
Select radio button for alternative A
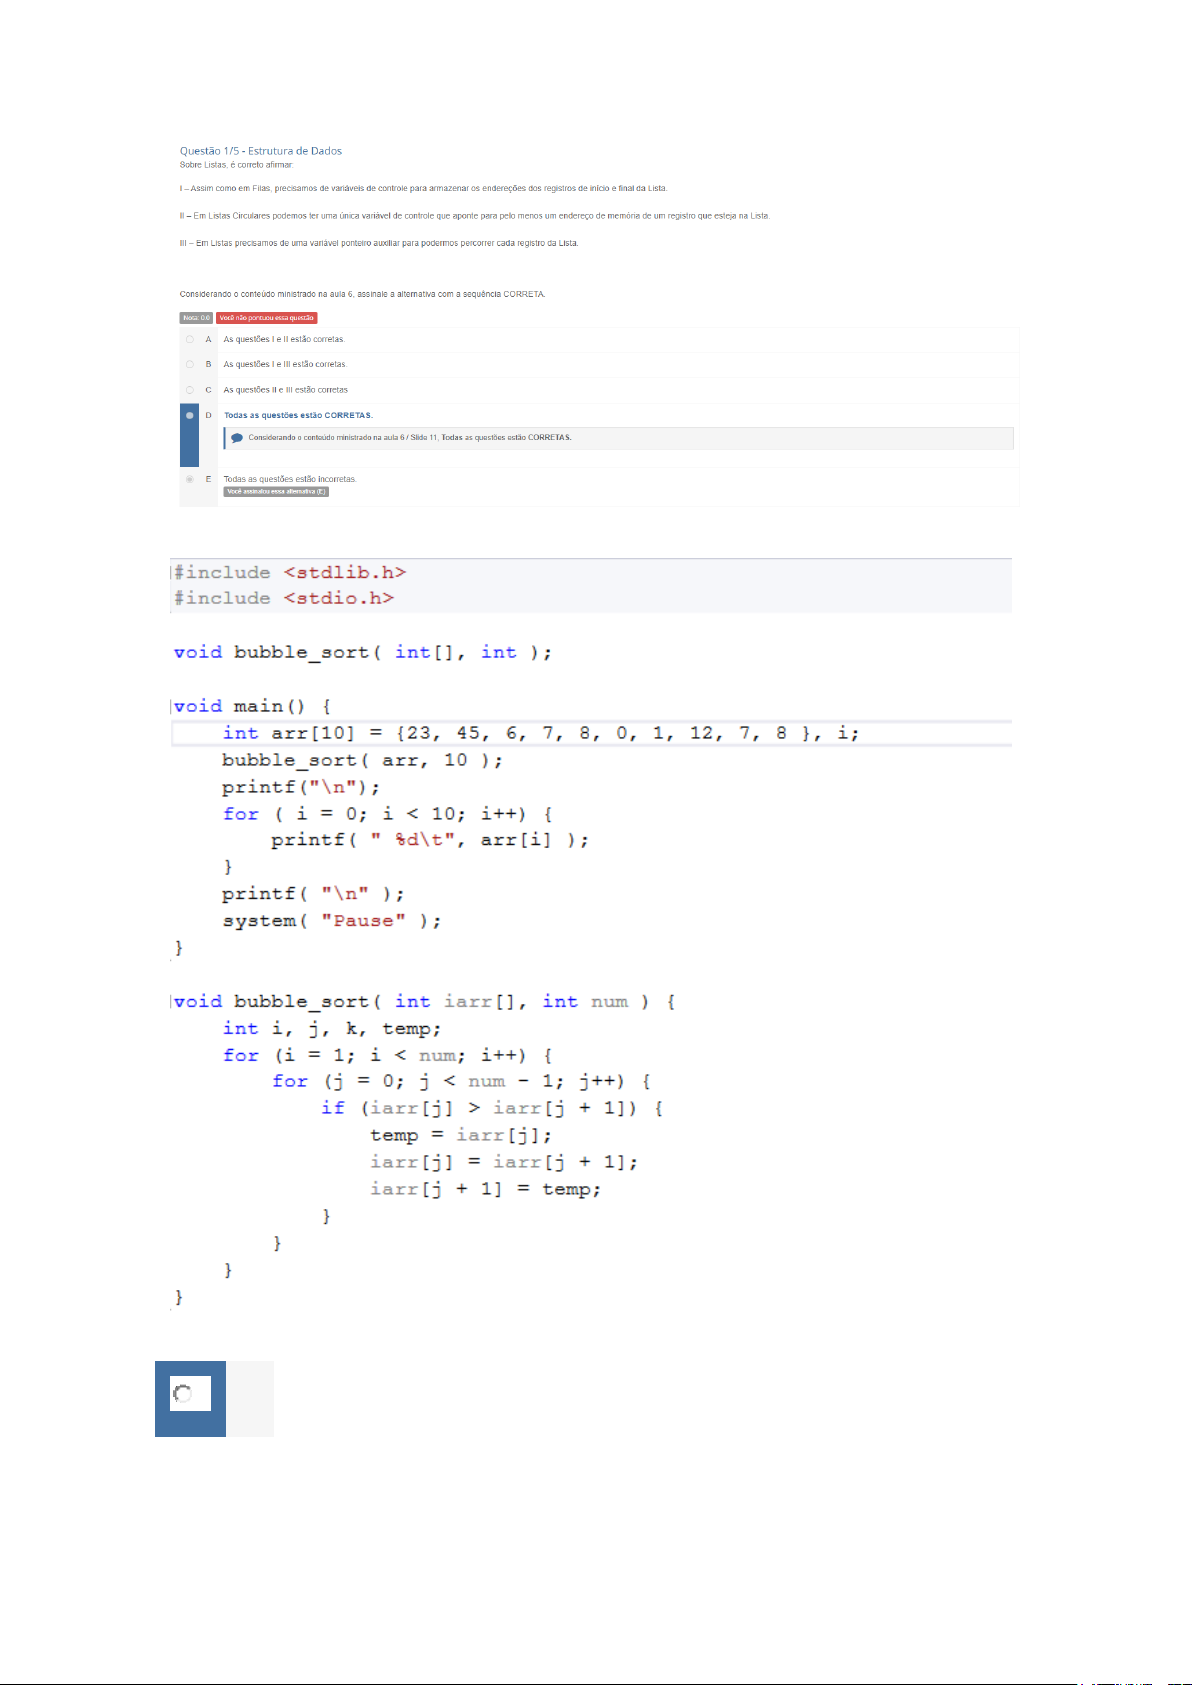[x=189, y=339]
